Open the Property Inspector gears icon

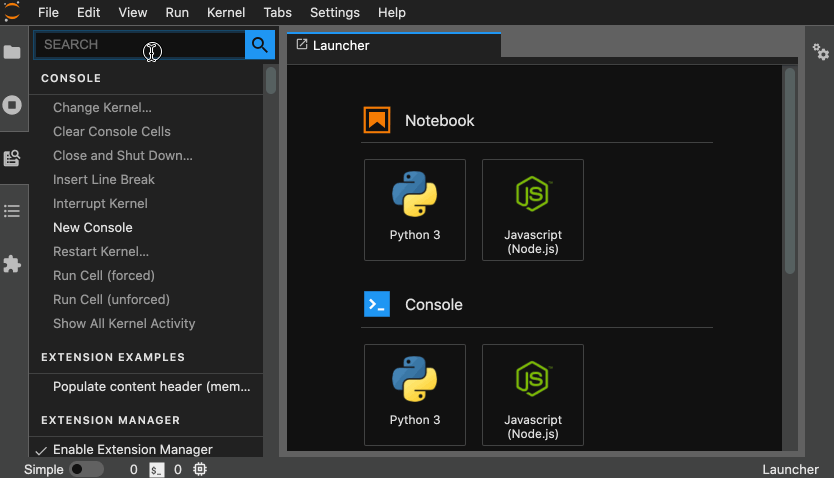[820, 52]
